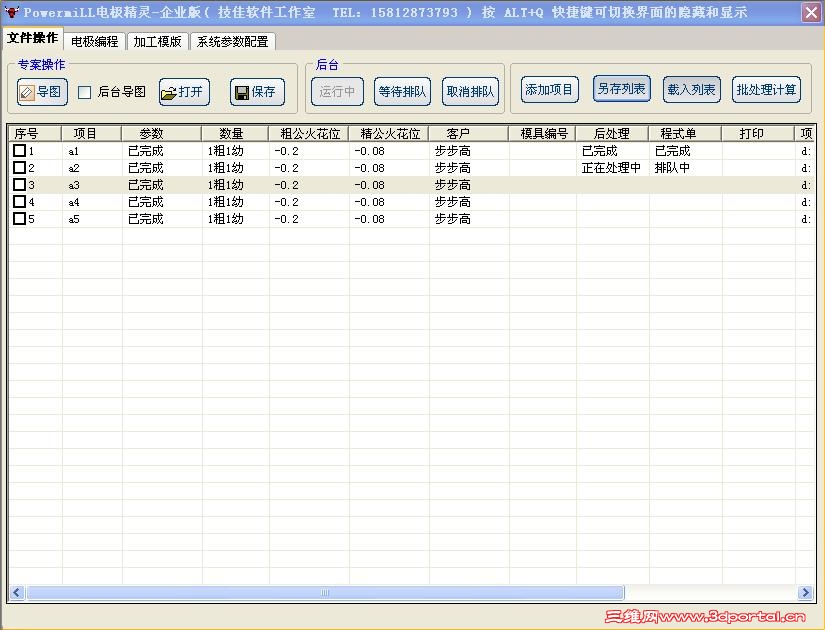The image size is (825, 630).
Task: Open the 电极编程 tab
Action: point(95,41)
